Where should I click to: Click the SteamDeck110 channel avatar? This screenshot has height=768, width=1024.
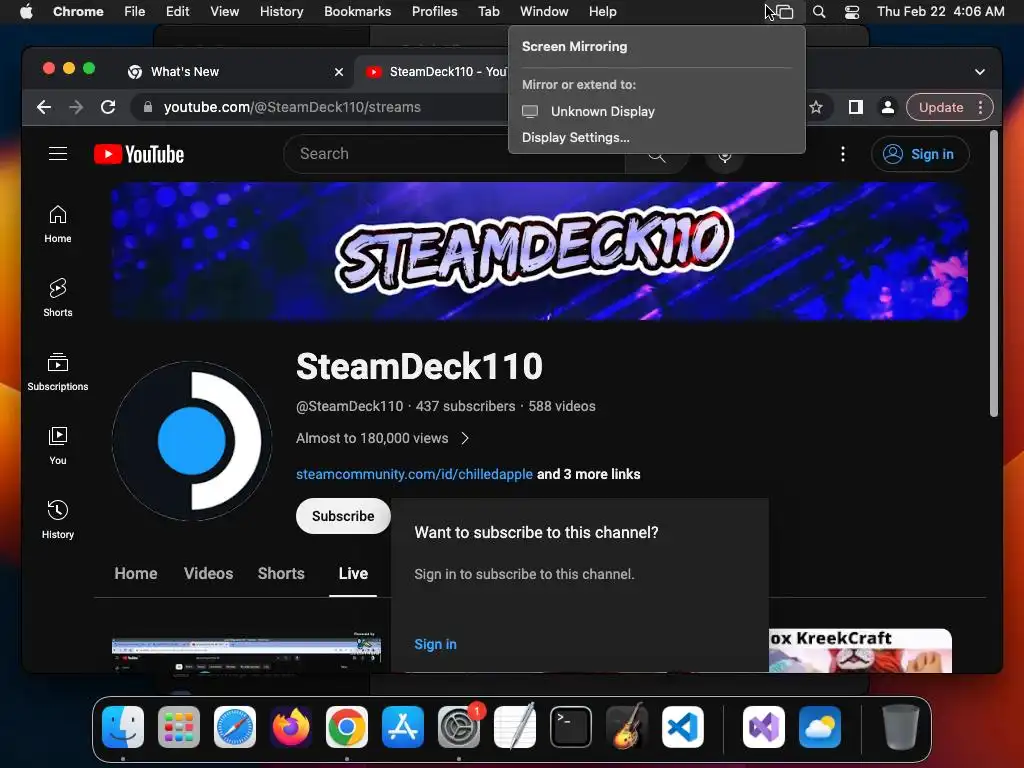[x=191, y=441]
